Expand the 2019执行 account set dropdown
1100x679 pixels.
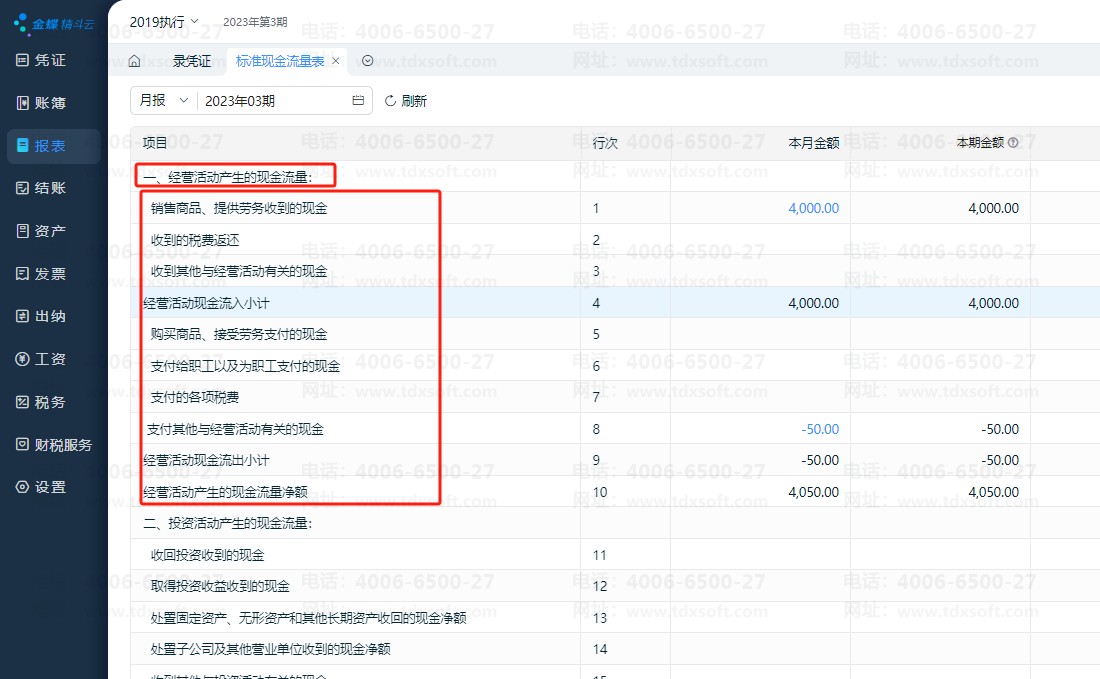pos(164,21)
